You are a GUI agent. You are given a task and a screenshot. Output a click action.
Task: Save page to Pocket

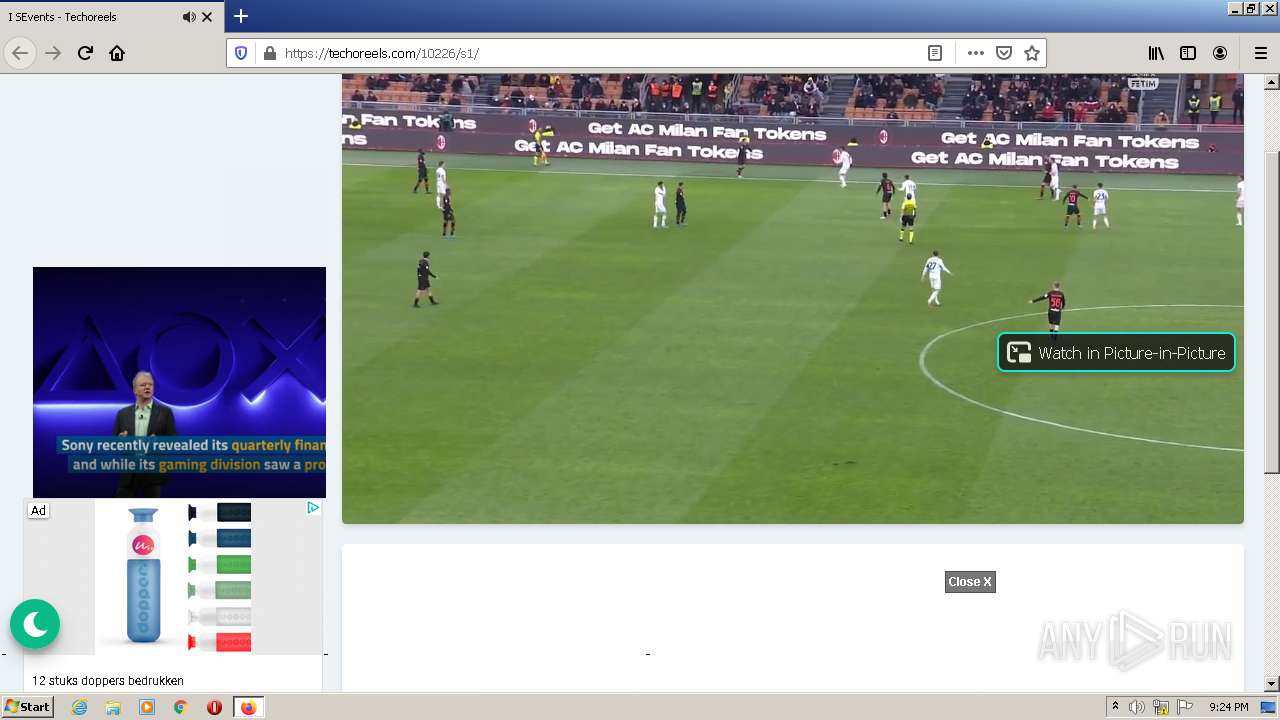(x=1004, y=53)
